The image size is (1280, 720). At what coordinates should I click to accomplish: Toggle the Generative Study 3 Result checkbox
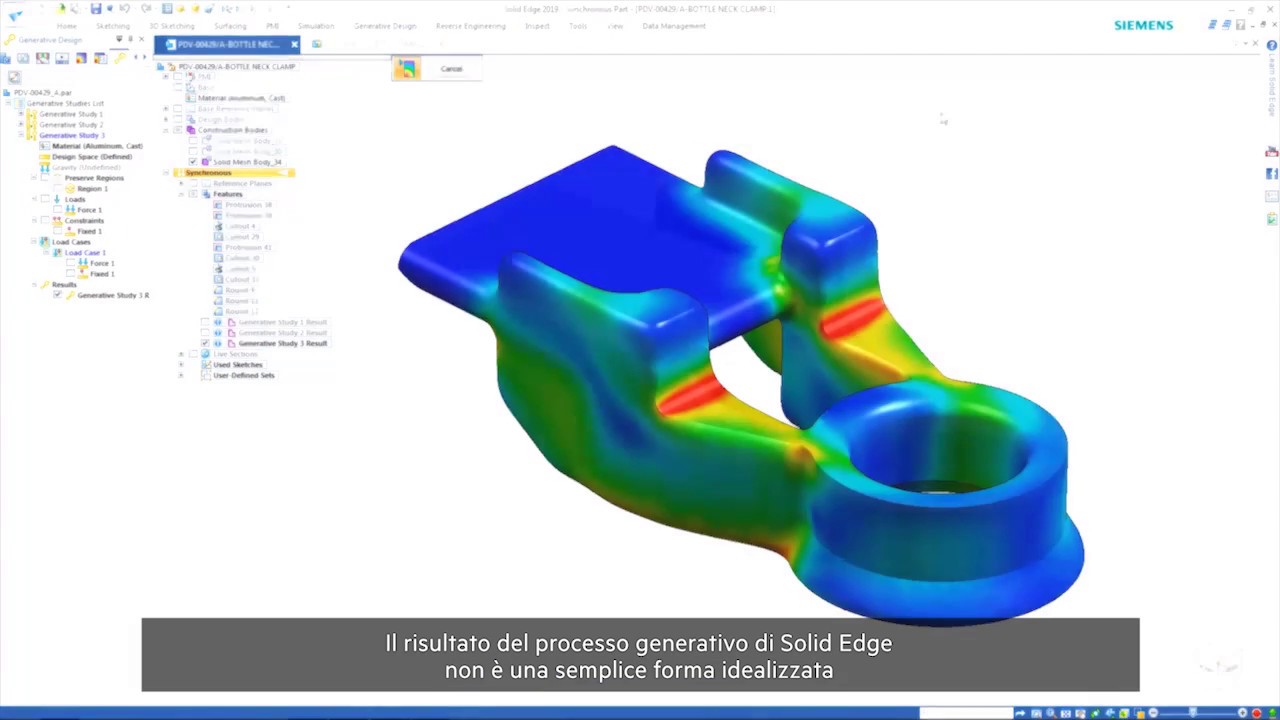coord(206,343)
